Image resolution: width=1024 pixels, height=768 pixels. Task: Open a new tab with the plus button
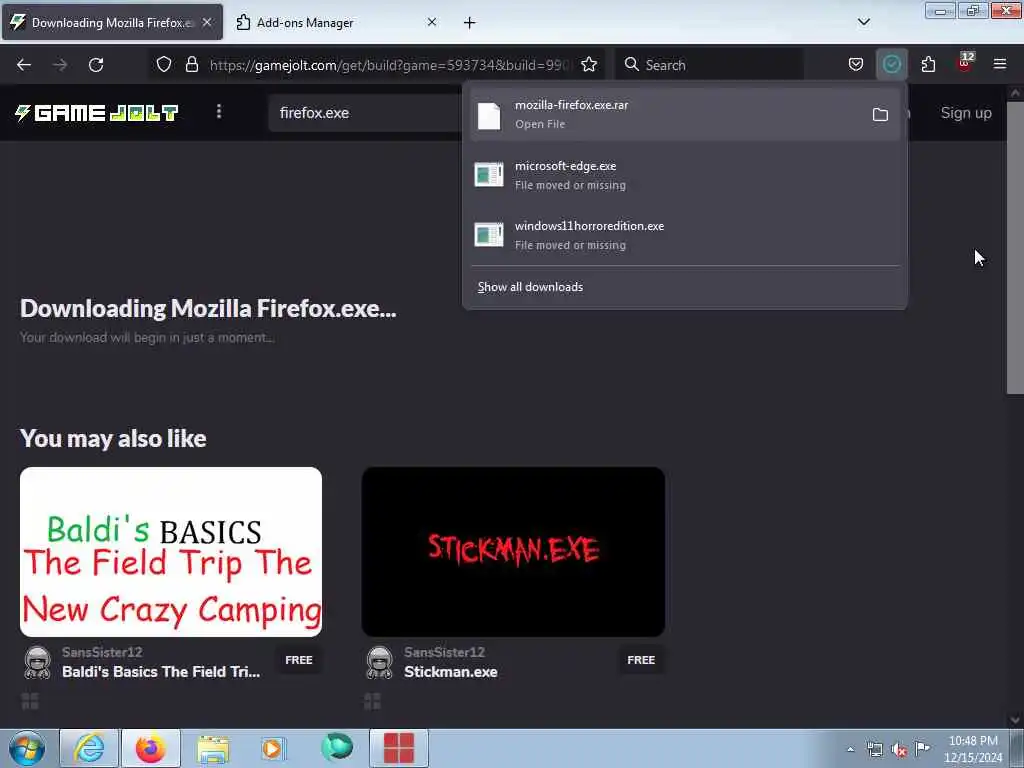pyautogui.click(x=470, y=23)
